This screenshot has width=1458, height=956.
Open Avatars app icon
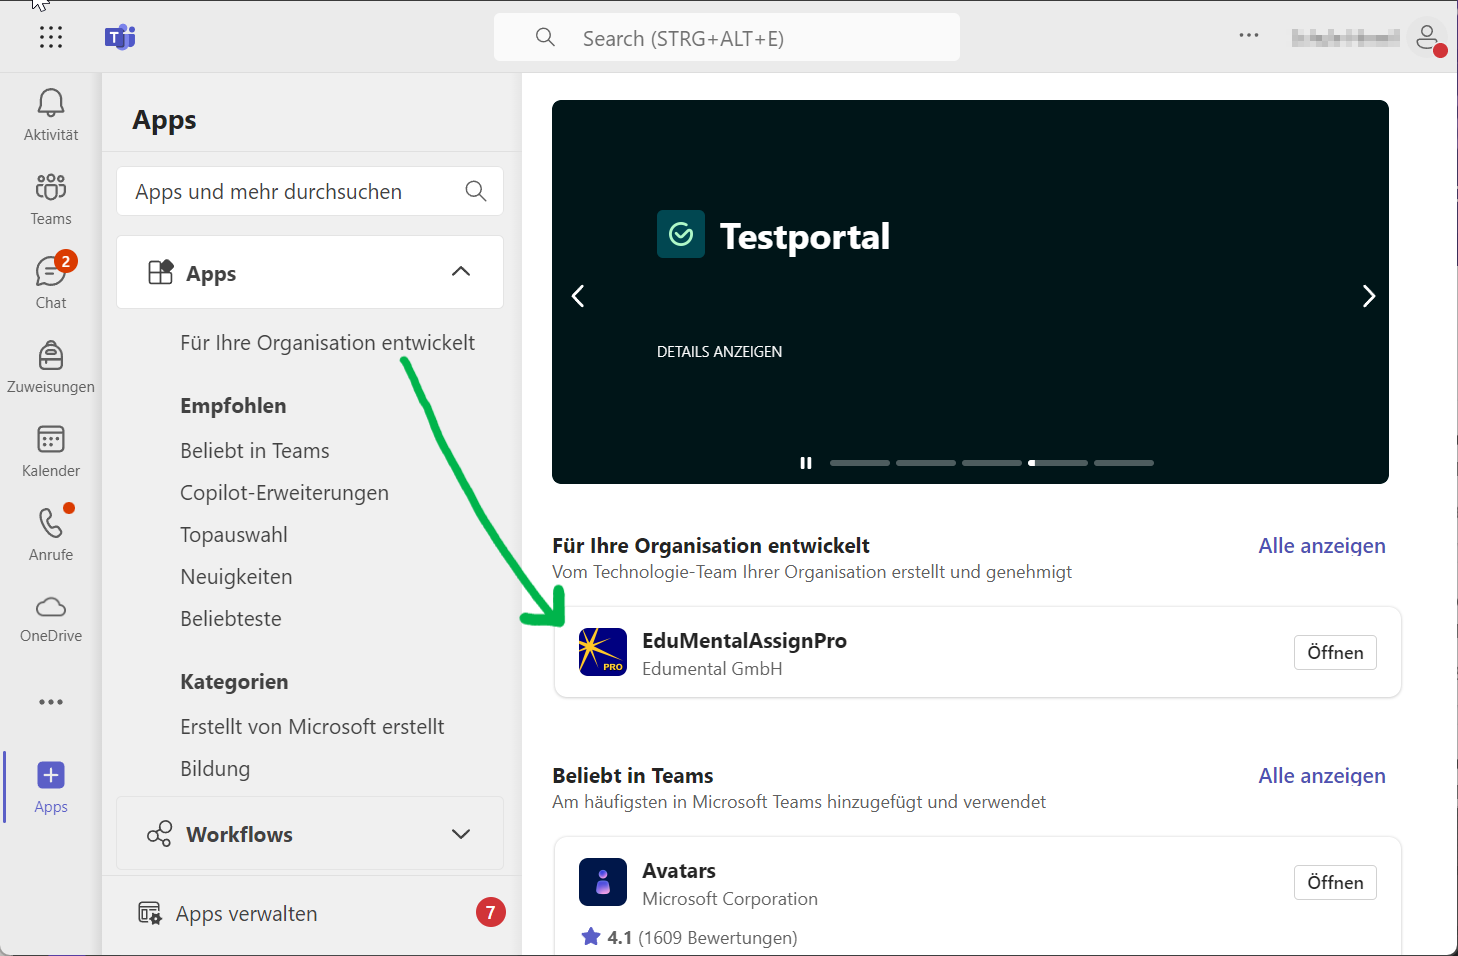(603, 882)
